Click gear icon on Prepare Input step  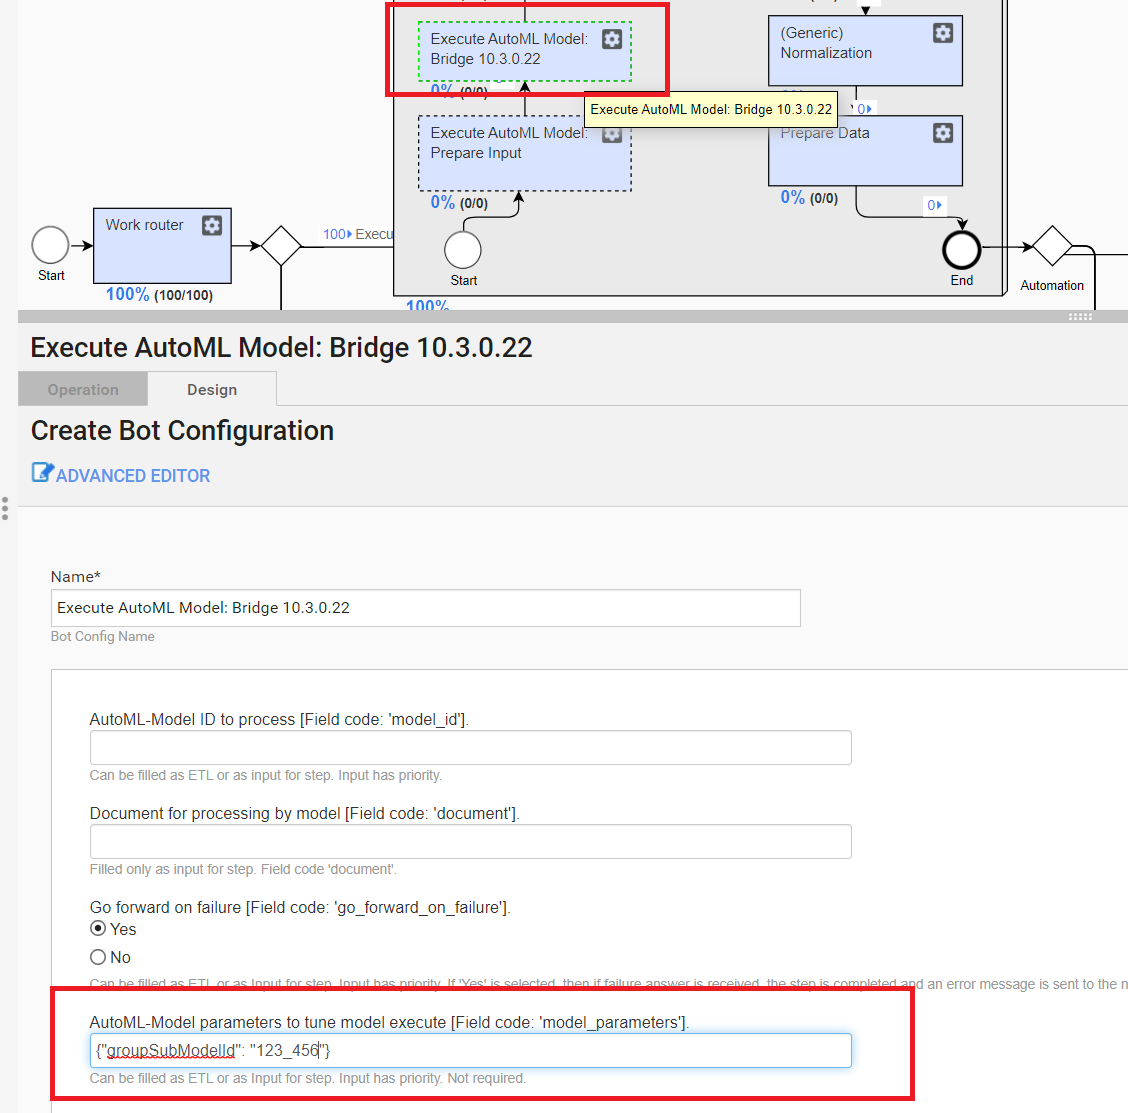coord(611,134)
